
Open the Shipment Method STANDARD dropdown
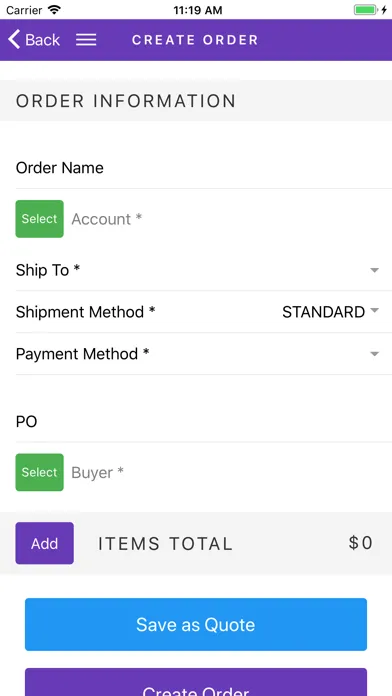tap(331, 312)
